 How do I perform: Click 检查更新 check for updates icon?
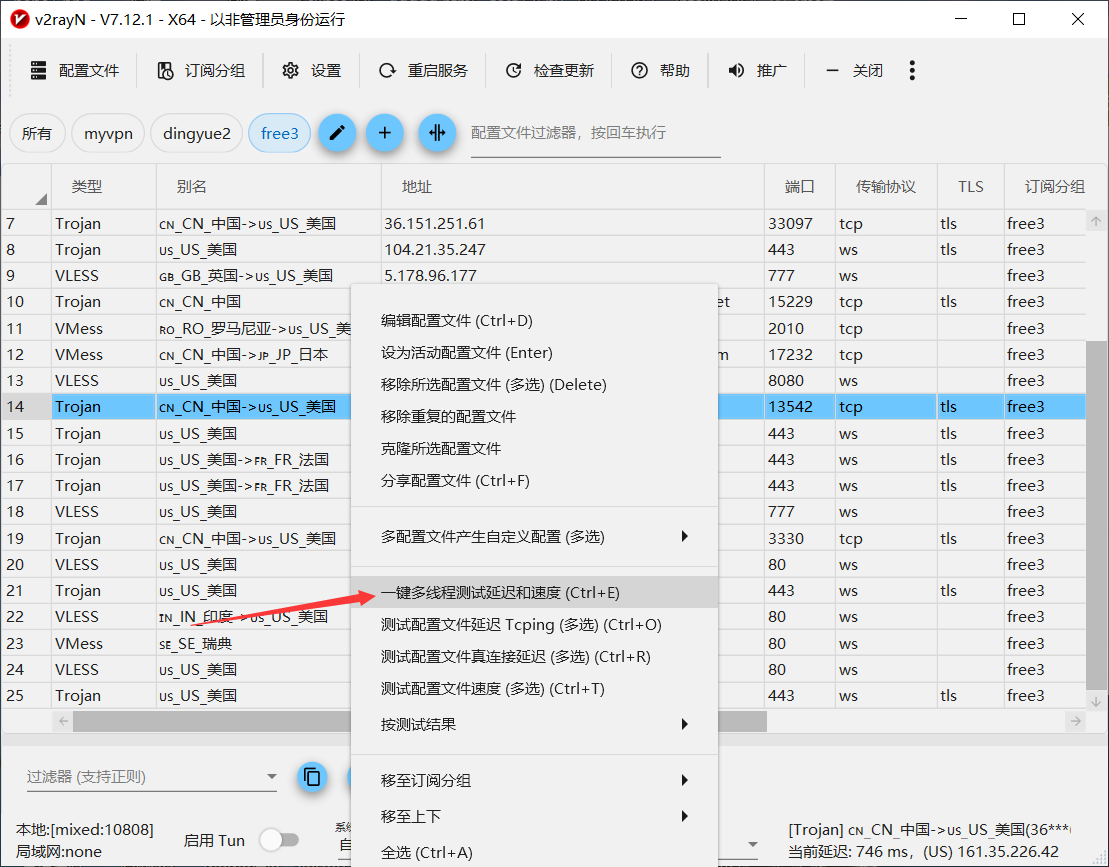pyautogui.click(x=514, y=71)
